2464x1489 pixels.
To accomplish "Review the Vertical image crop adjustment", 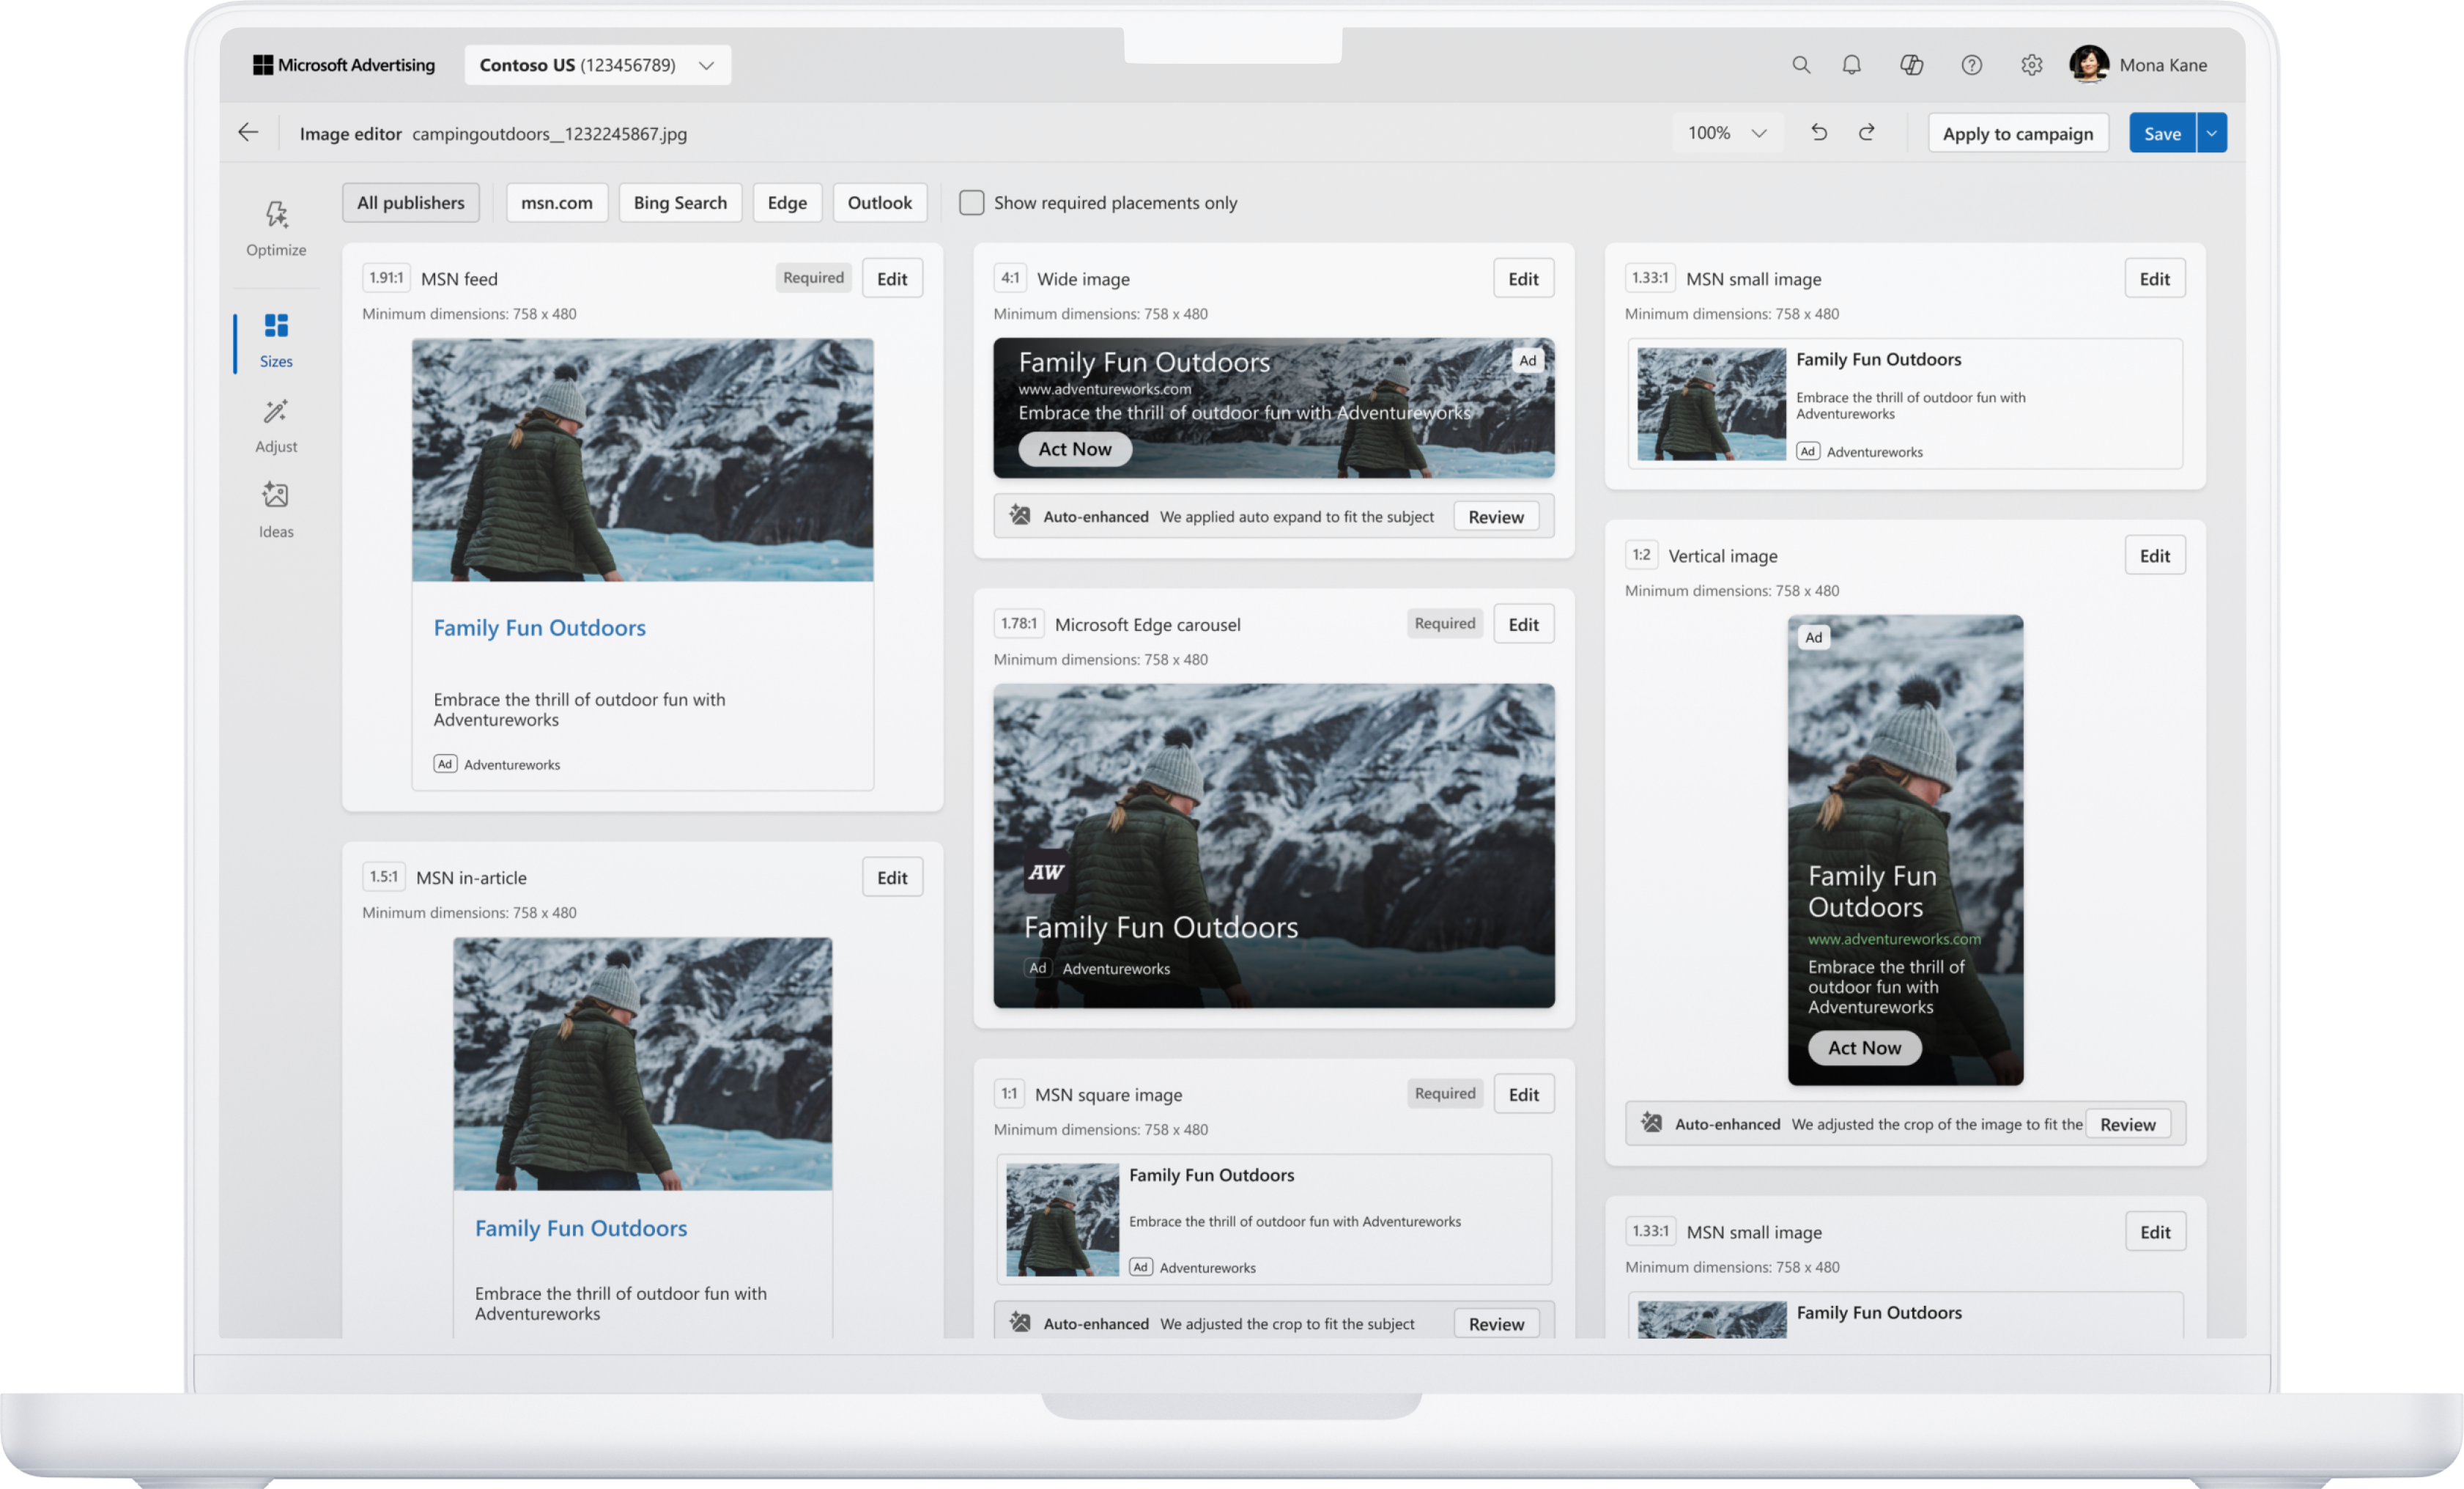I will coord(2127,1123).
